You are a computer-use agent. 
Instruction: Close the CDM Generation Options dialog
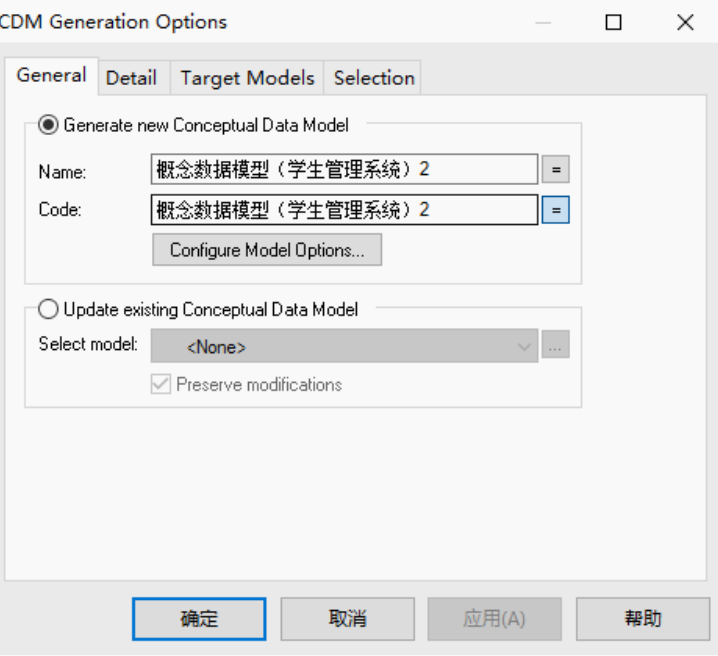pyautogui.click(x=685, y=22)
